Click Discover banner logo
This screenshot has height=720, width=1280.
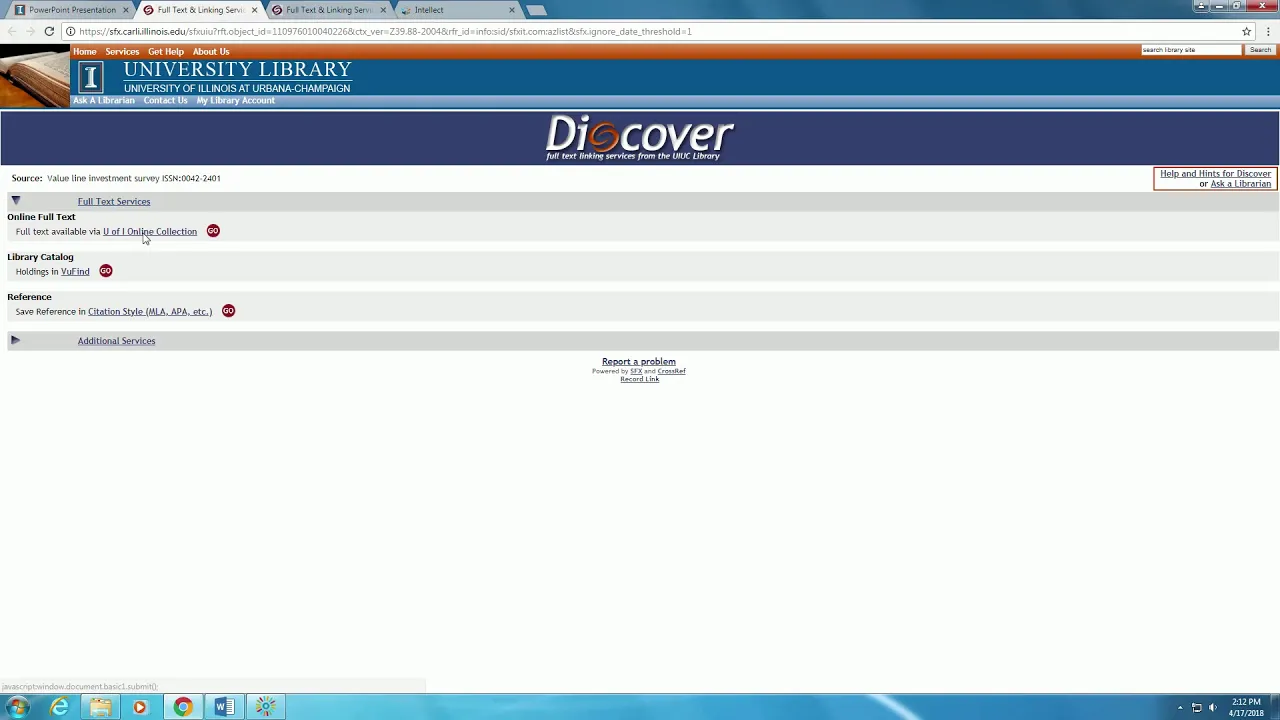pos(640,137)
